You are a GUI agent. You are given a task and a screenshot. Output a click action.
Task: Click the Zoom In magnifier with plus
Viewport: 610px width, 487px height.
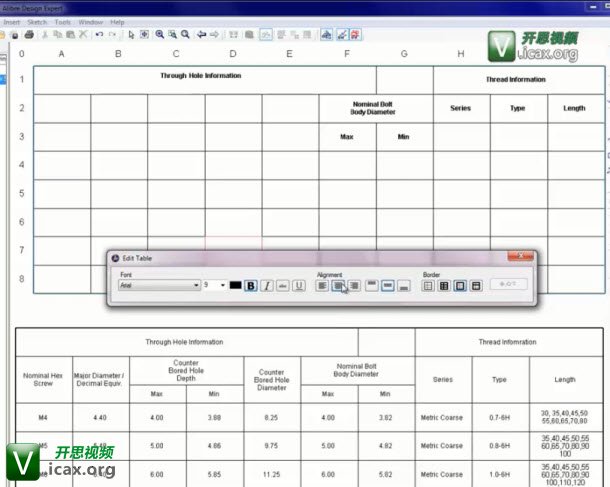click(x=160, y=35)
